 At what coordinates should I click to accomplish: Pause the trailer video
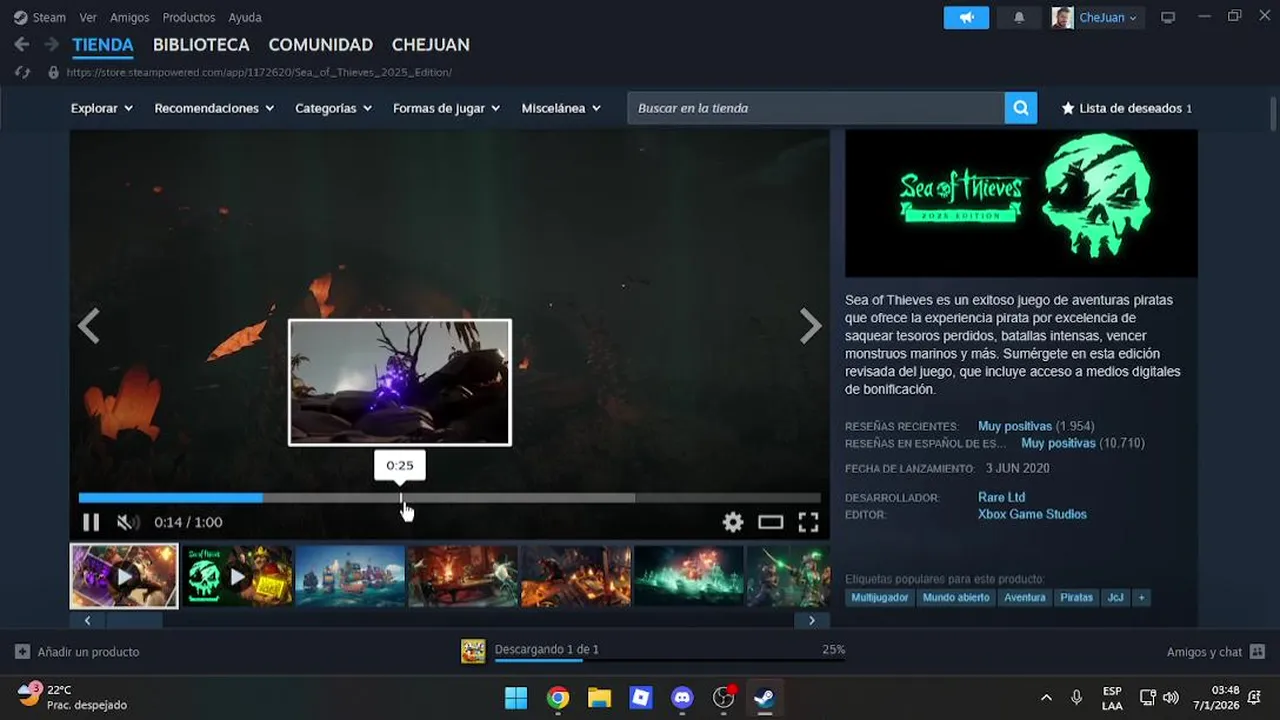pos(91,522)
